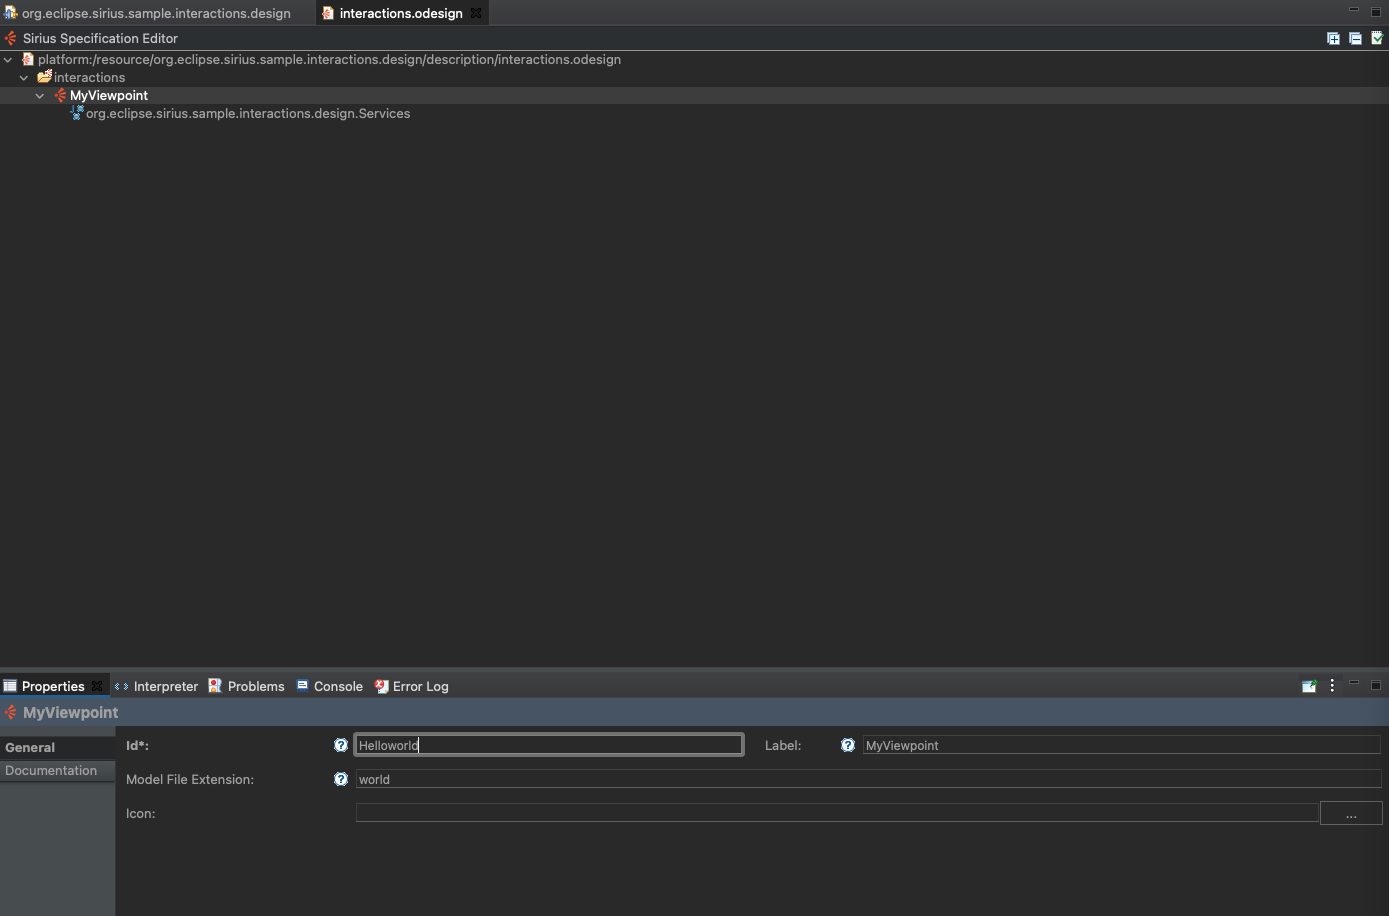Image resolution: width=1389 pixels, height=916 pixels.
Task: Select the Documentation properties section
Action: 57,770
